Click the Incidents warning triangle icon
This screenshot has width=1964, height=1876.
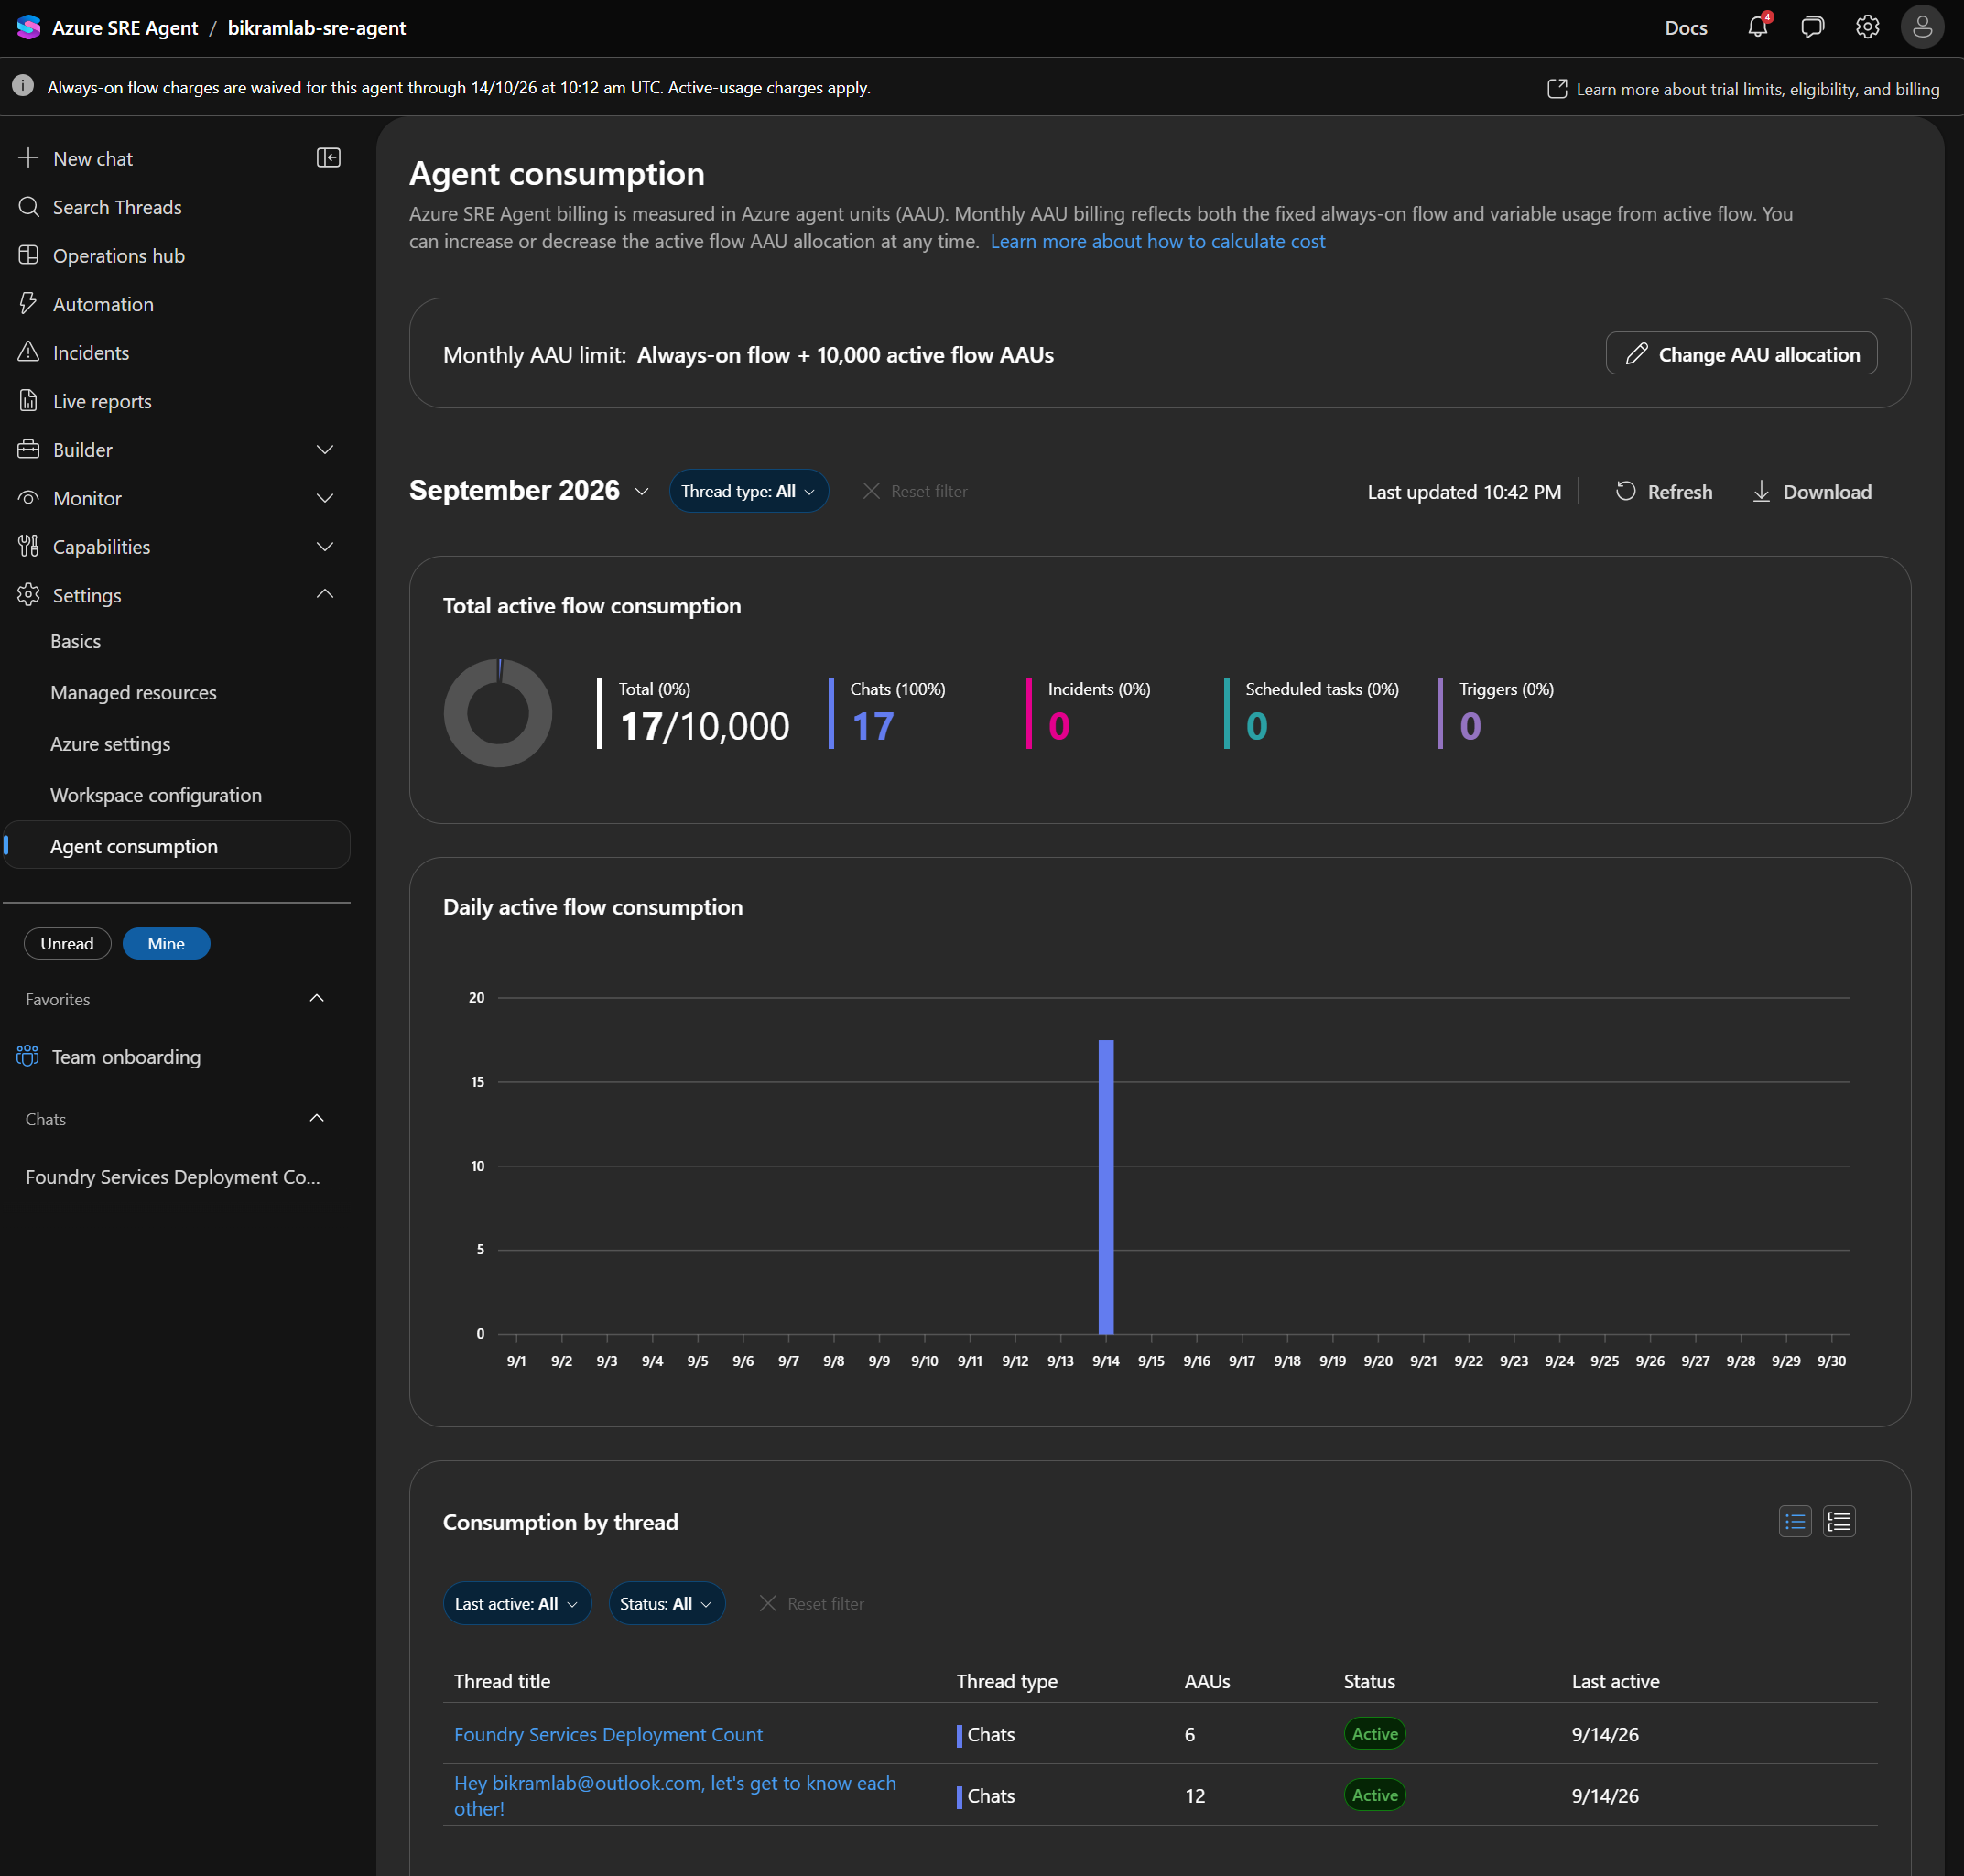click(x=28, y=352)
